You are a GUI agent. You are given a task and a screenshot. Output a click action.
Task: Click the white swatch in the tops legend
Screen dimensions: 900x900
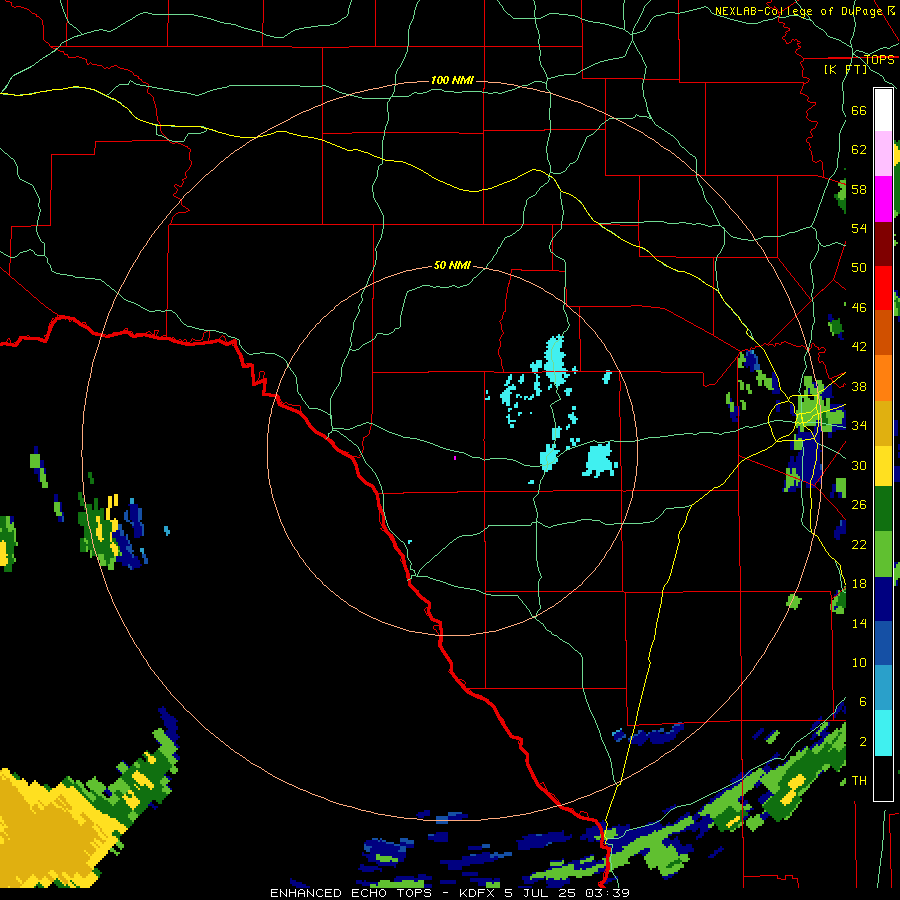(883, 110)
